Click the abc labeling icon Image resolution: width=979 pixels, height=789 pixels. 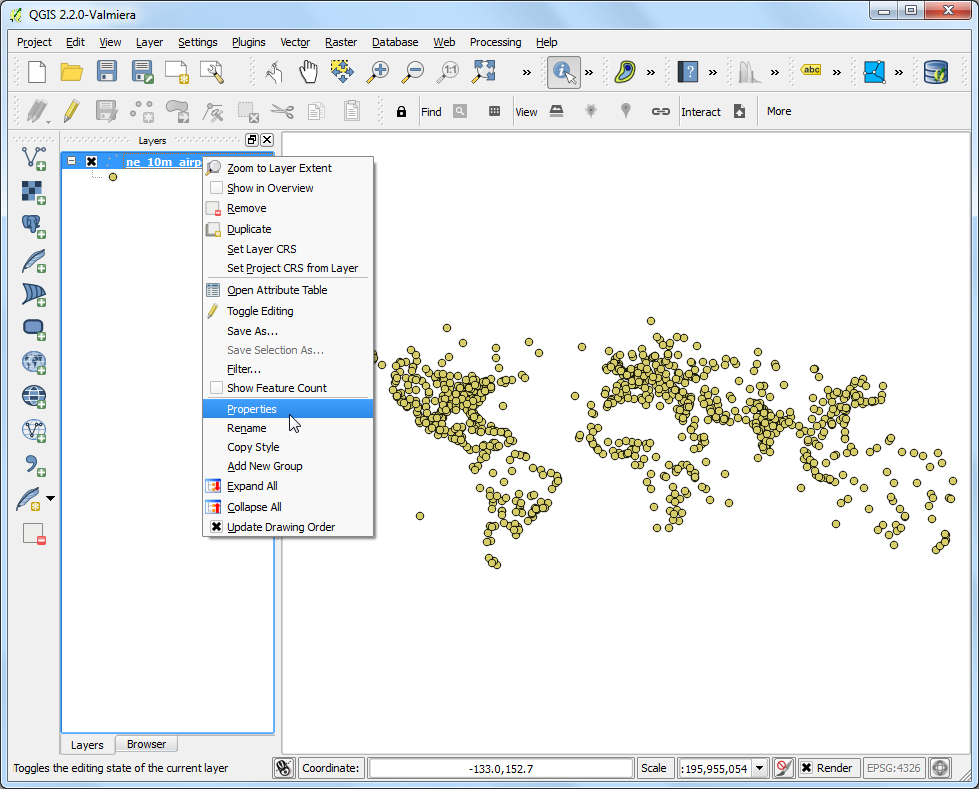811,70
